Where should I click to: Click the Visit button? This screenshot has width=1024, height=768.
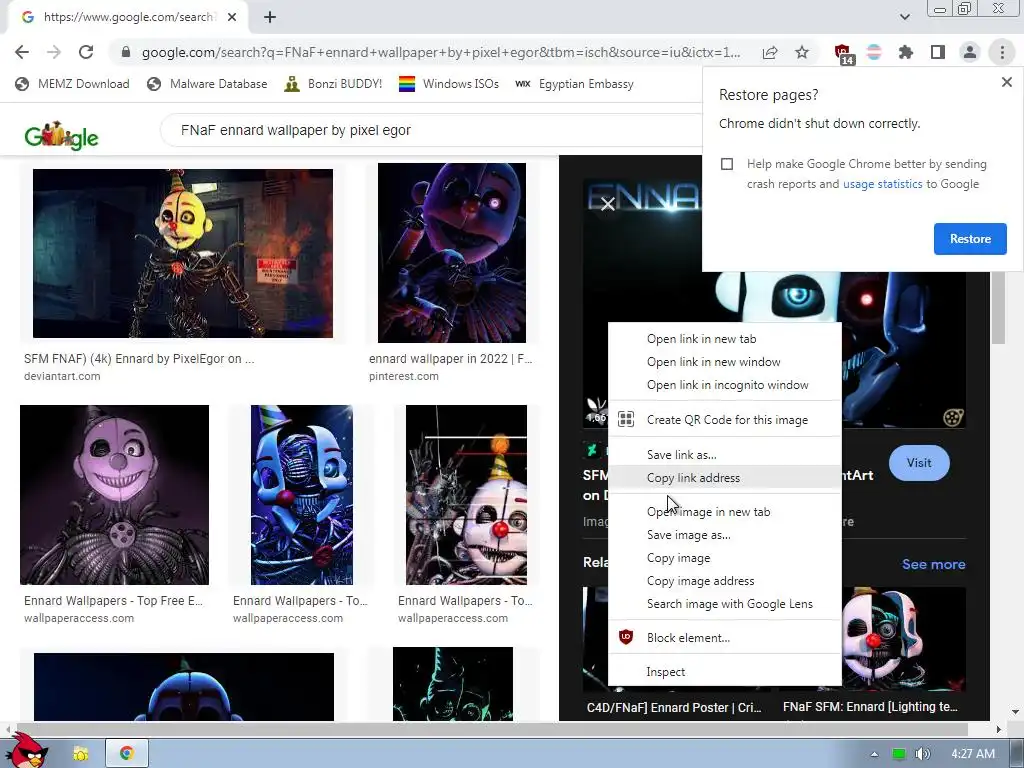[x=919, y=463]
